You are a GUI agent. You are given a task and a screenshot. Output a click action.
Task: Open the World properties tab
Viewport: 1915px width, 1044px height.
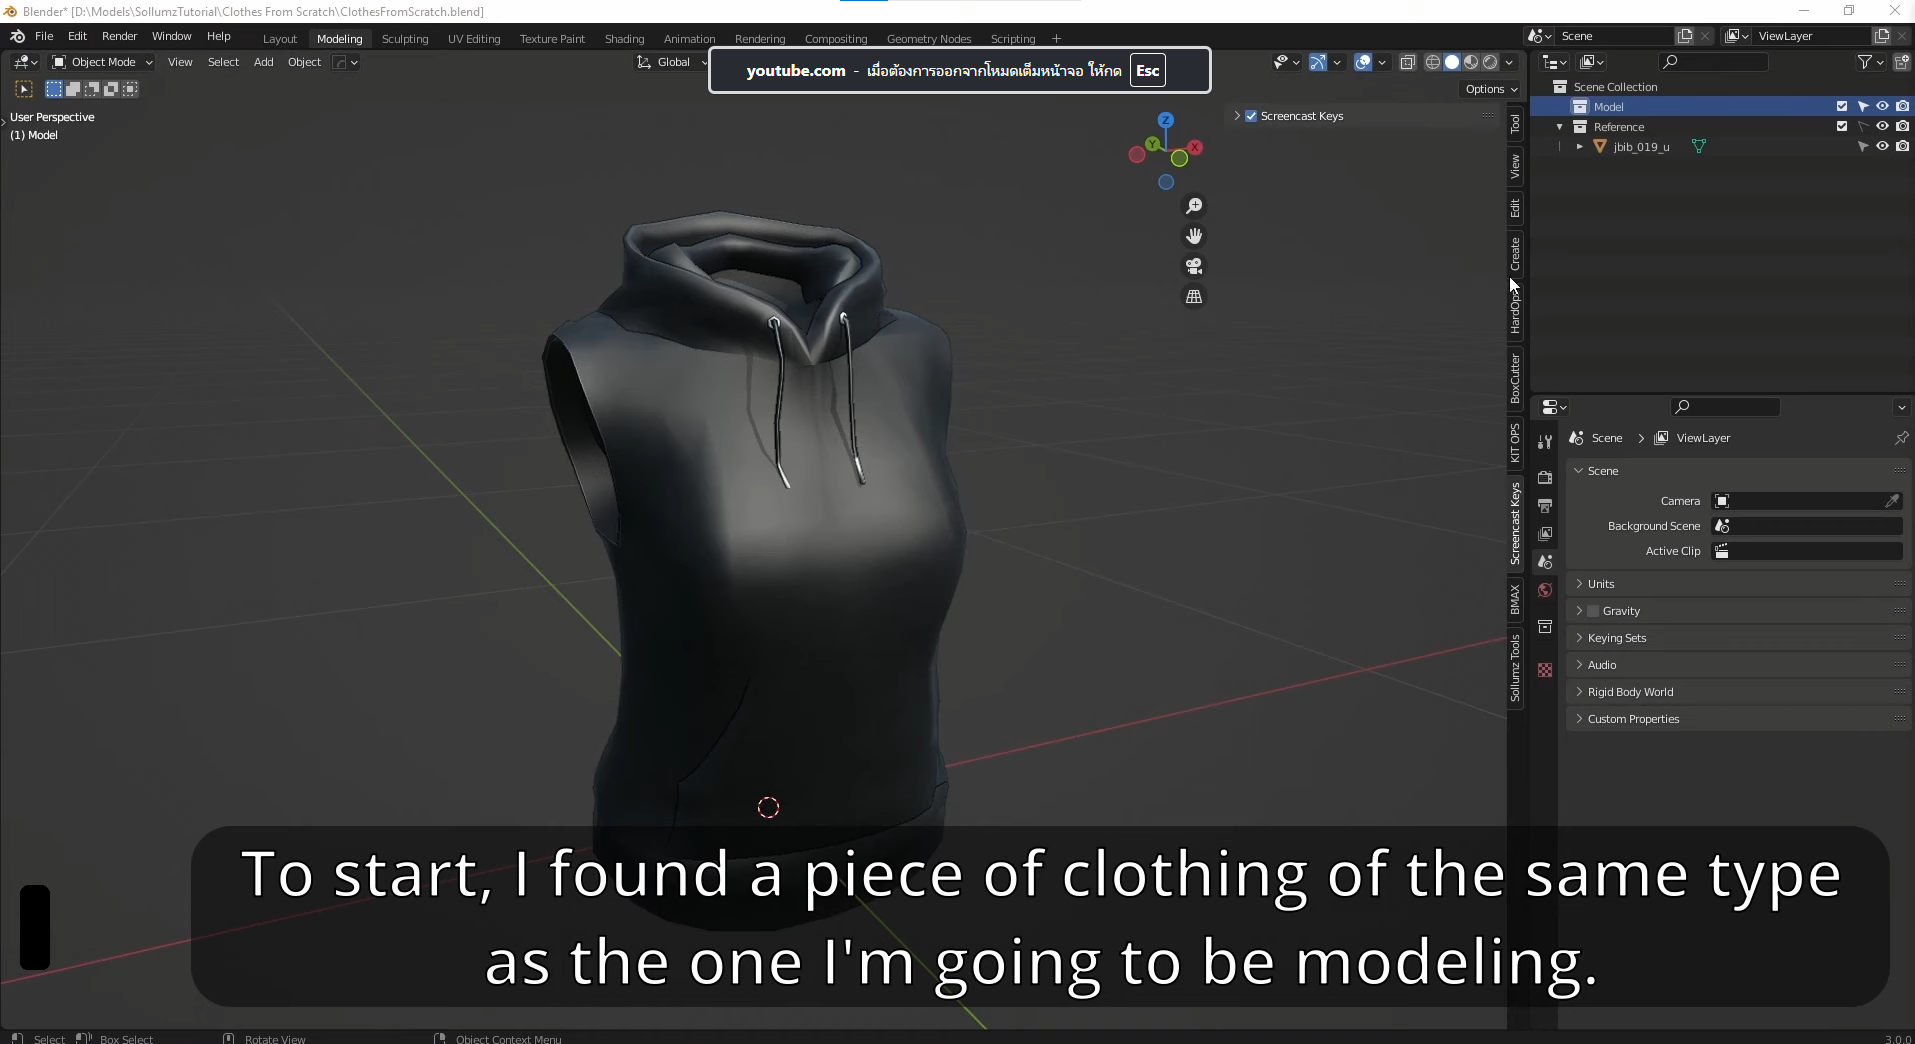(1544, 589)
